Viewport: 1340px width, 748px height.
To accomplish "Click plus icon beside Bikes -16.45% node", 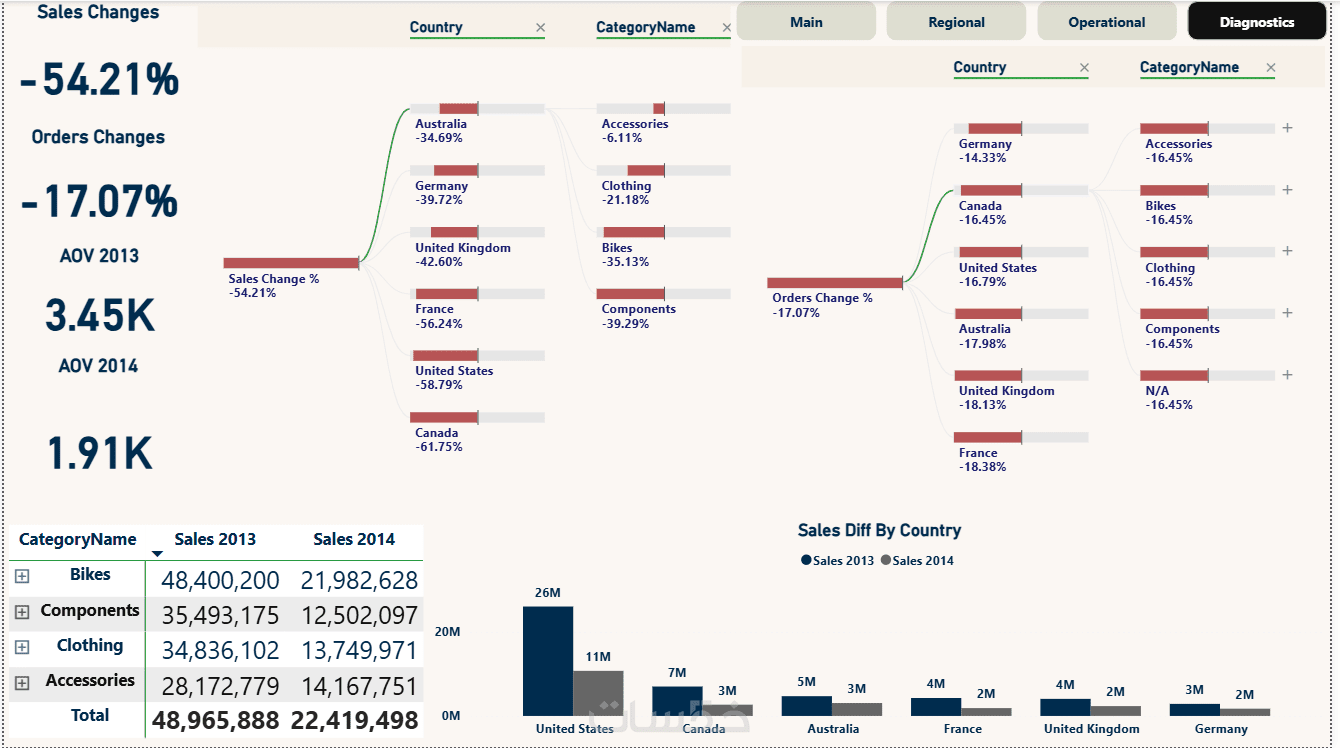I will 1288,190.
